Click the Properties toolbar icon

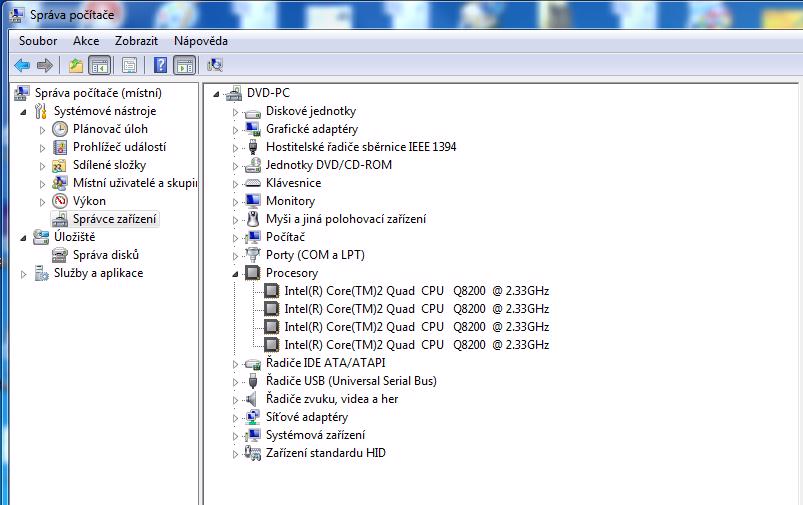click(130, 65)
